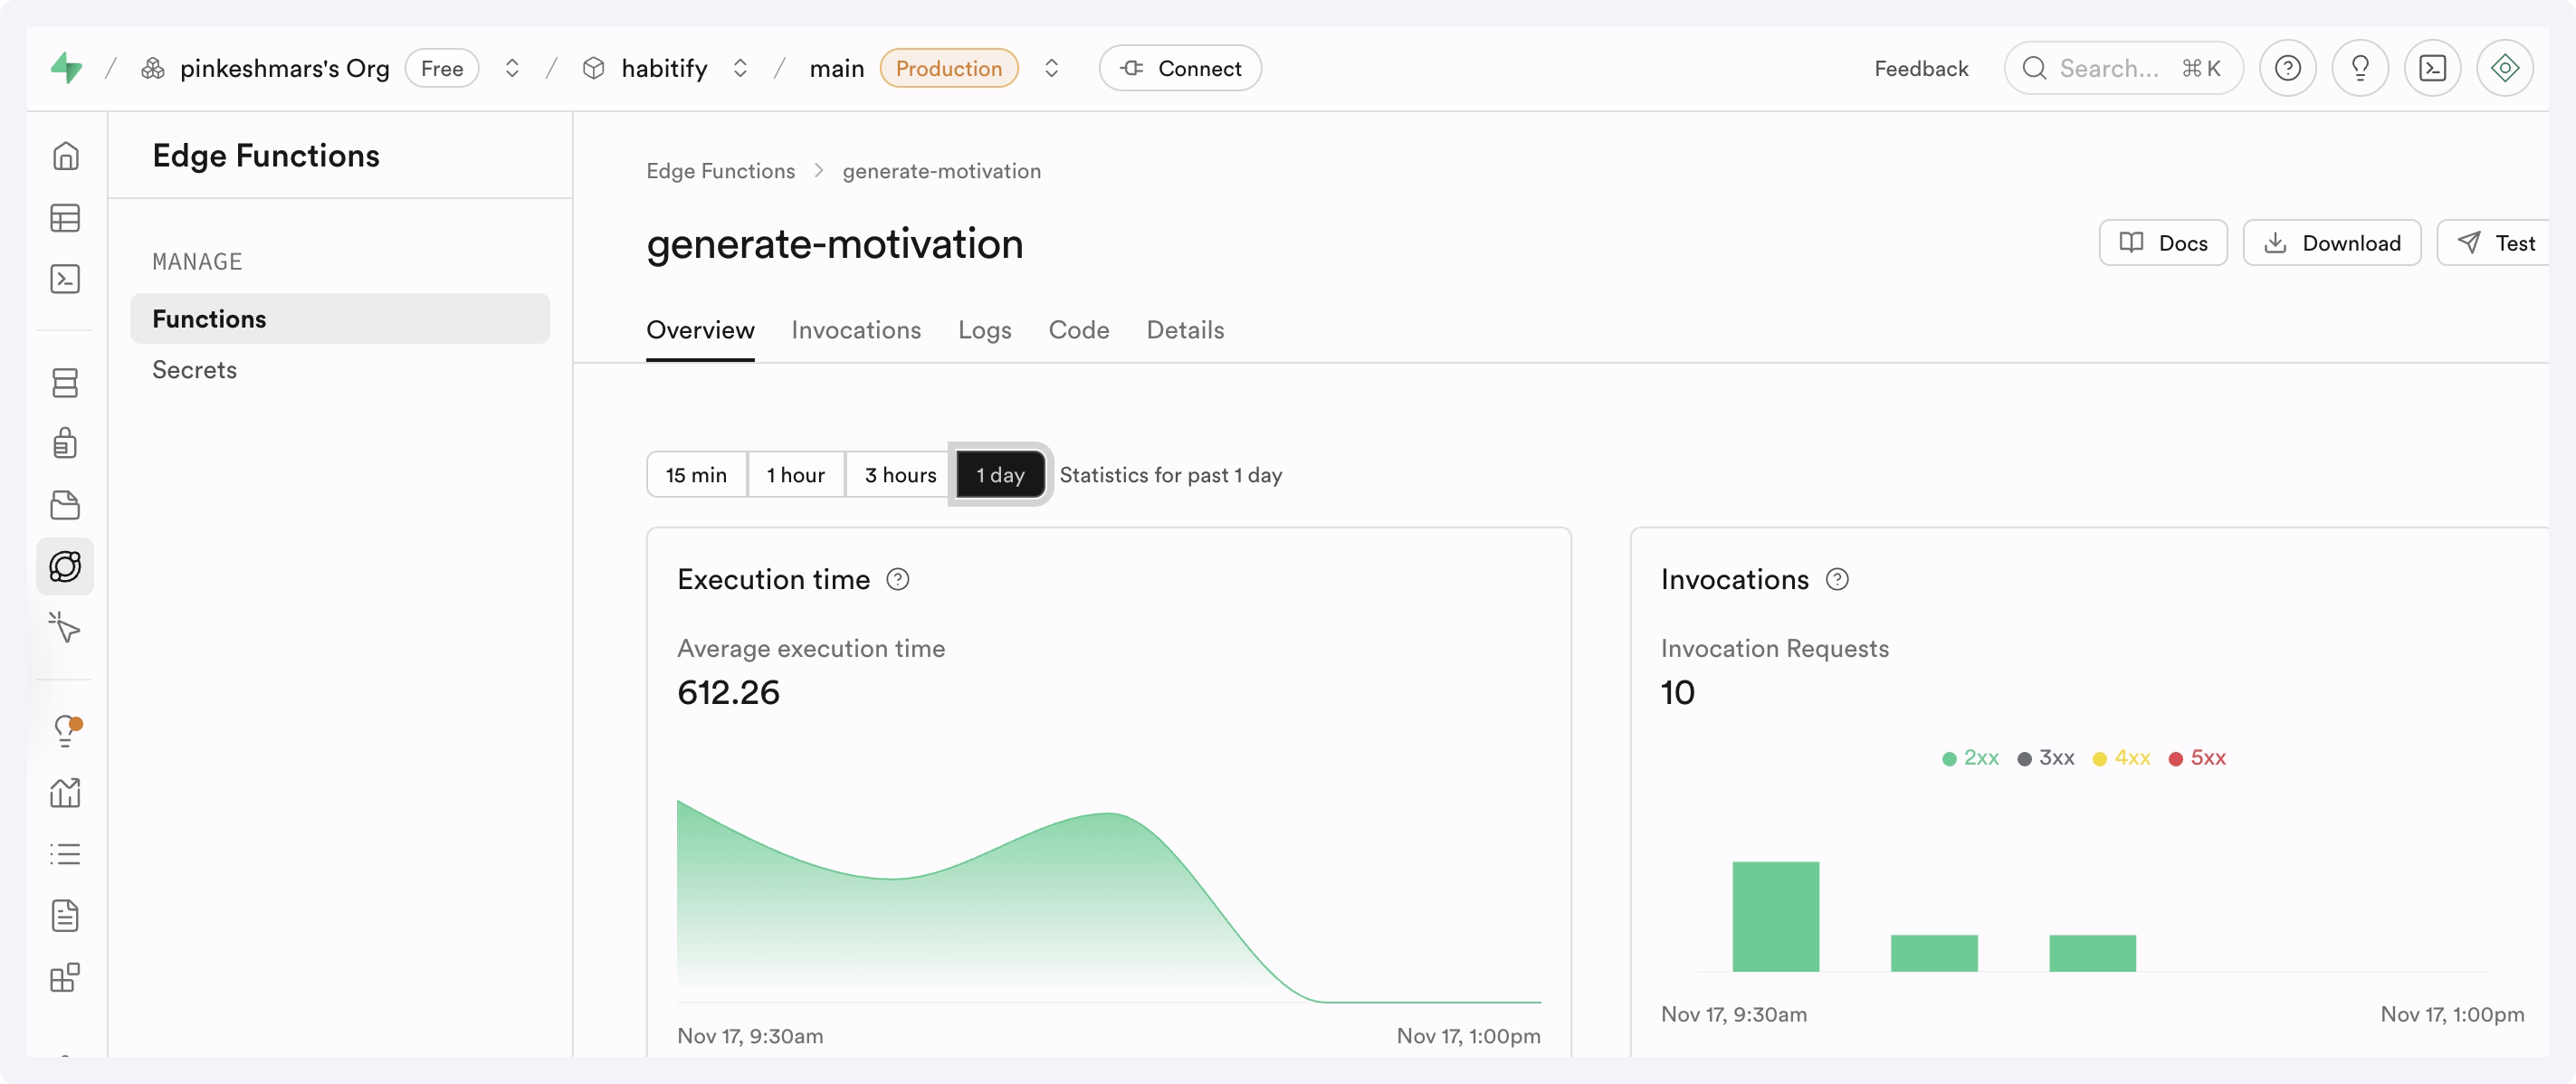Screen dimensions: 2576x1084
Task: Toggle the 2xx legend color dot
Action: [1949, 759]
